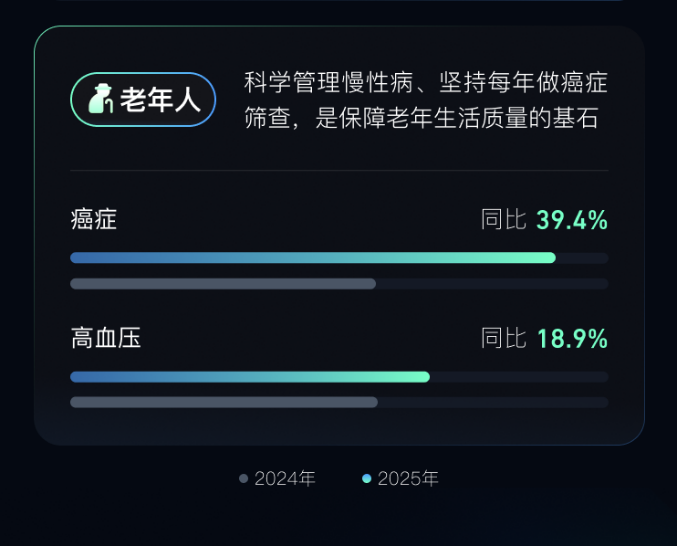Click the 癌症 category label

click(x=94, y=219)
